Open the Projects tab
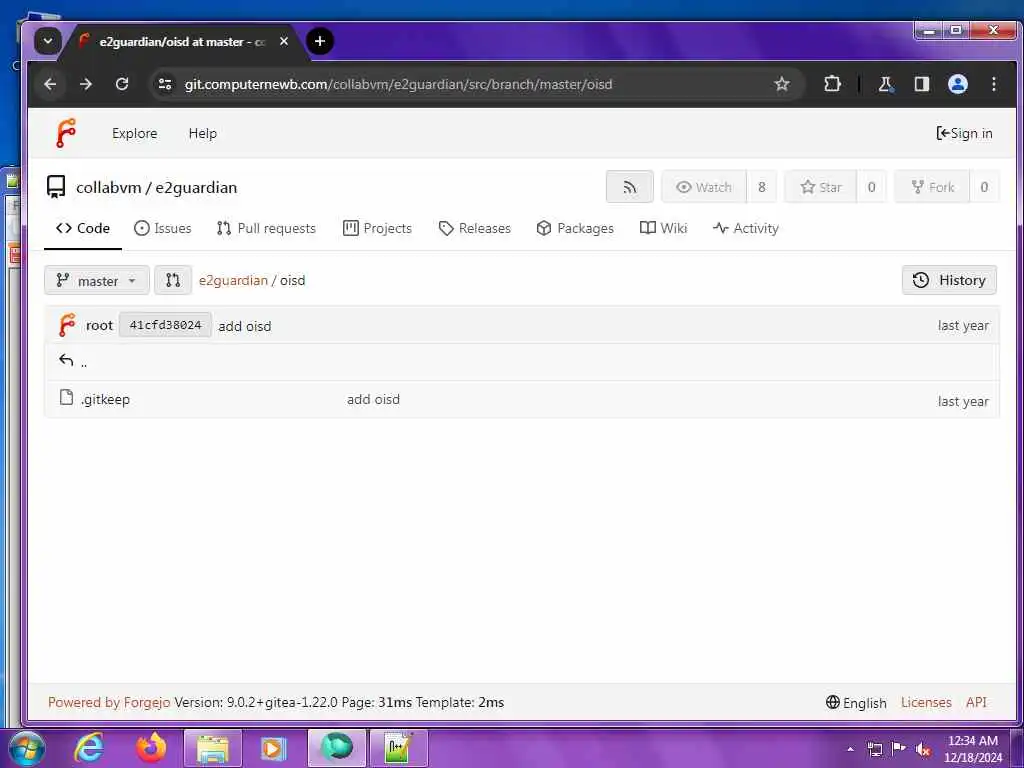 coord(377,228)
